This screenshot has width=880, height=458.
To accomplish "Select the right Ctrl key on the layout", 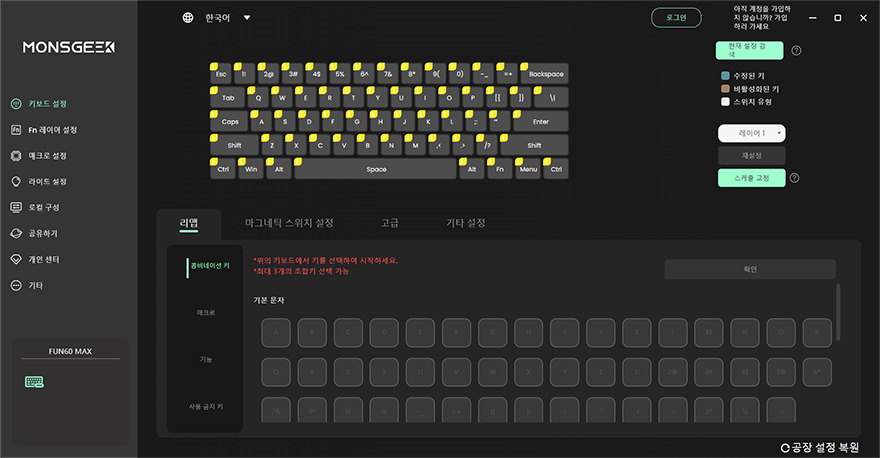I will click(x=556, y=169).
